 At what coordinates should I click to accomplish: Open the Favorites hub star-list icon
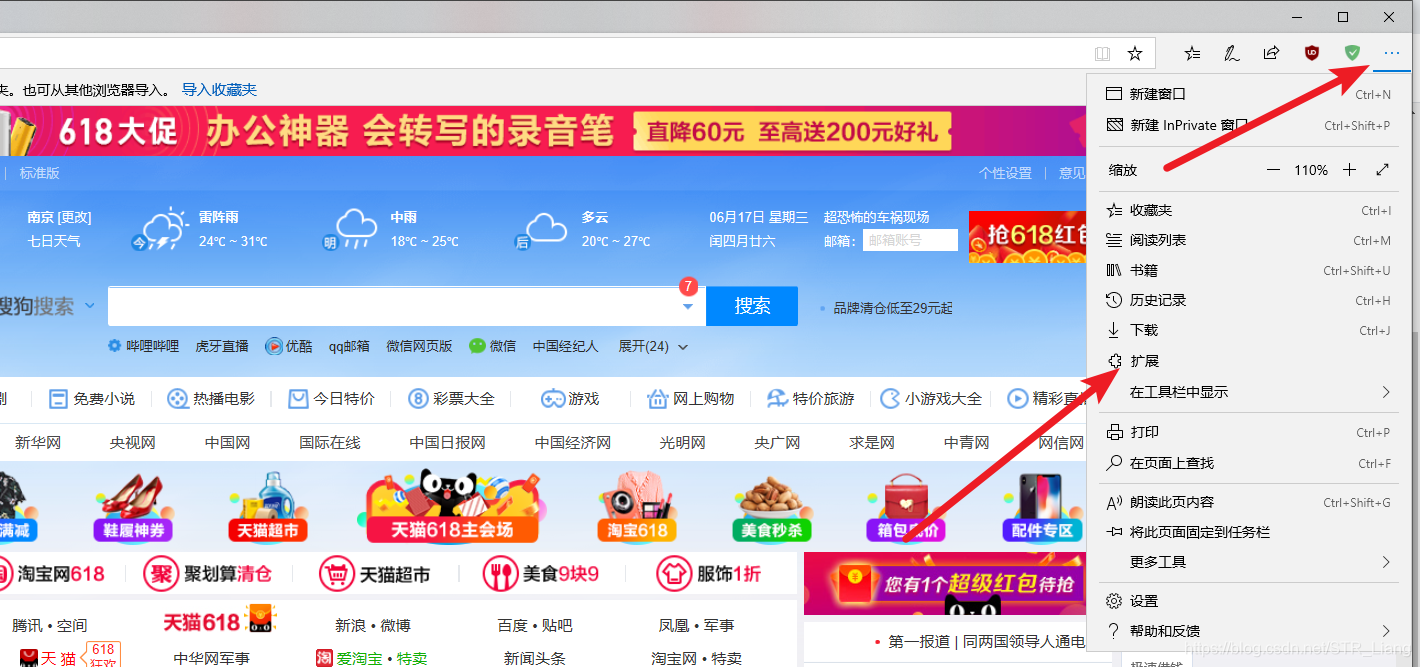(x=1192, y=53)
